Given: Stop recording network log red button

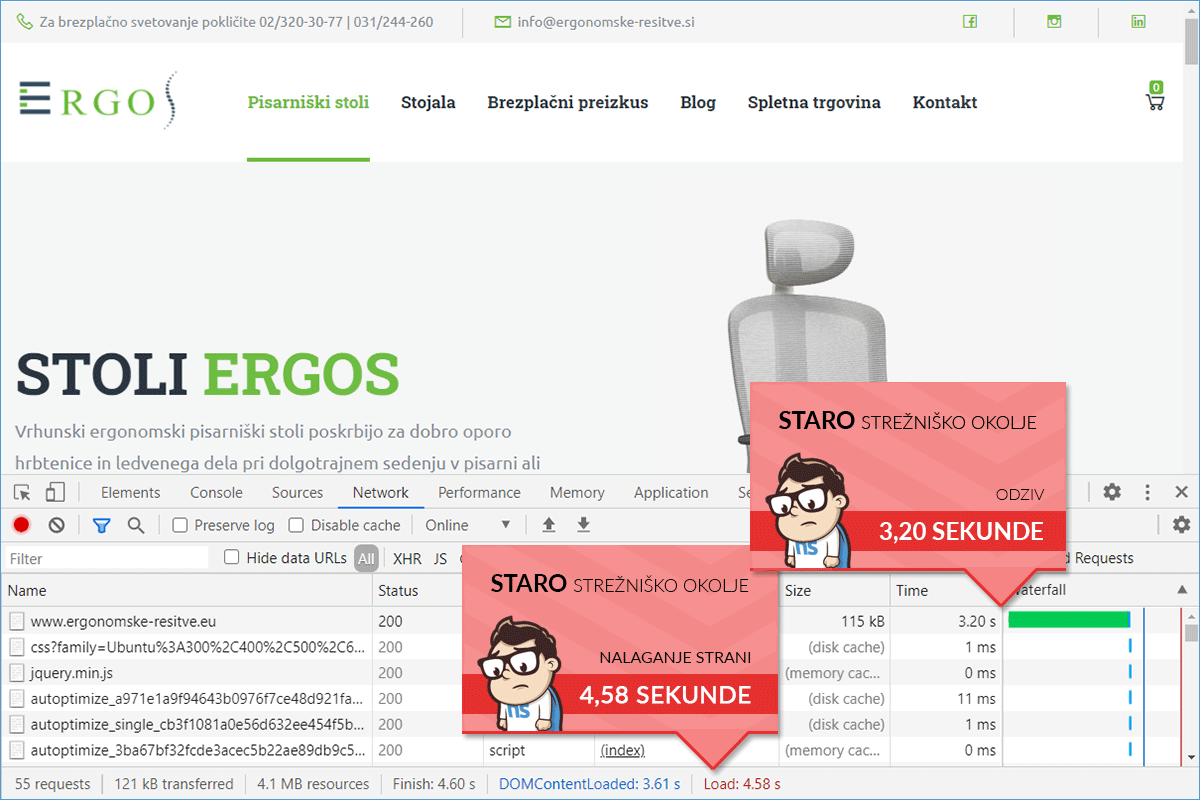Looking at the screenshot, I should pyautogui.click(x=21, y=525).
